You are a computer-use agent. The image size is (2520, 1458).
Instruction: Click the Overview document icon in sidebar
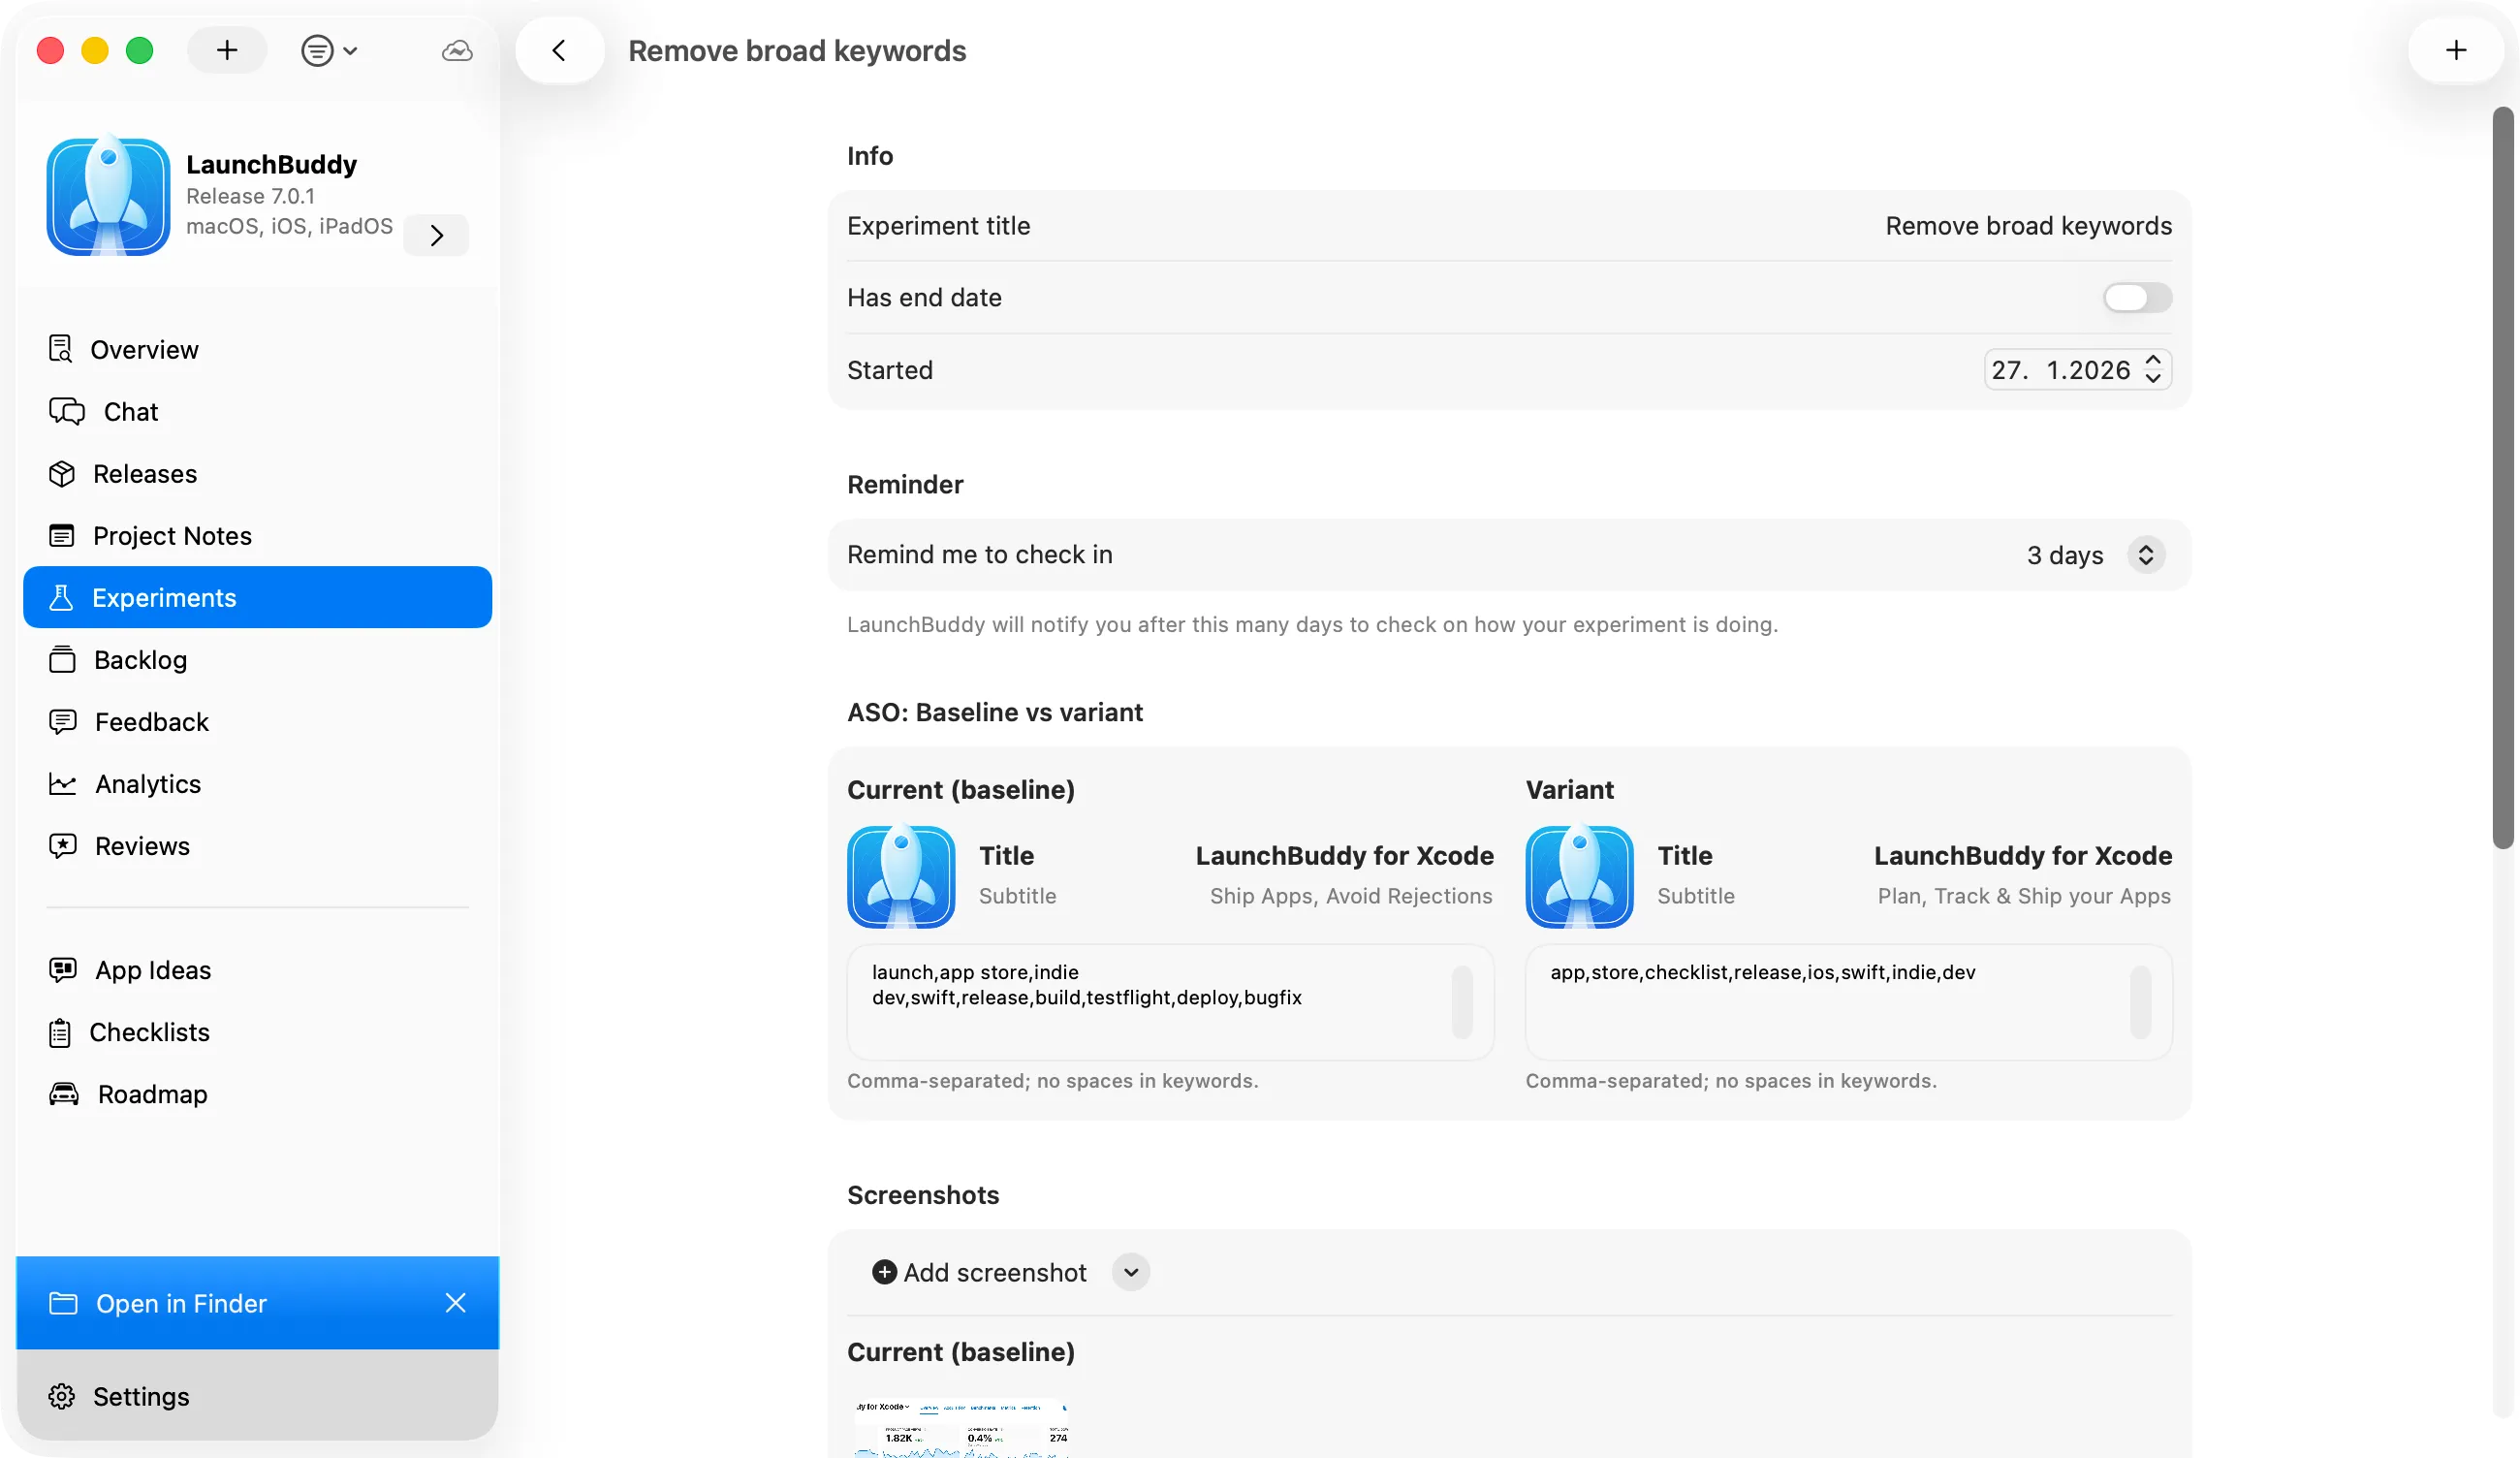coord(60,349)
